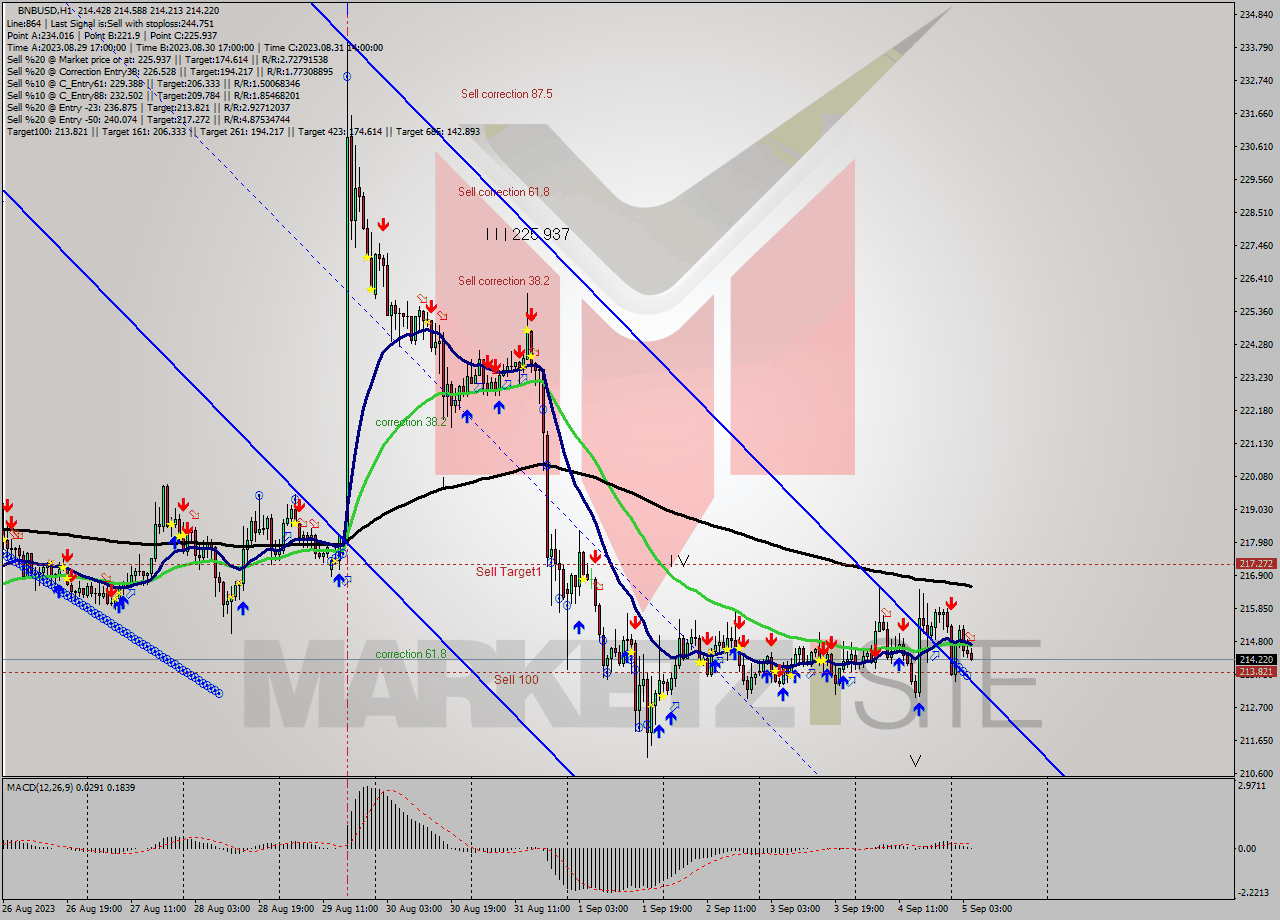This screenshot has width=1280, height=920.
Task: Click the 220.080 price axis value
Action: [x=1255, y=476]
